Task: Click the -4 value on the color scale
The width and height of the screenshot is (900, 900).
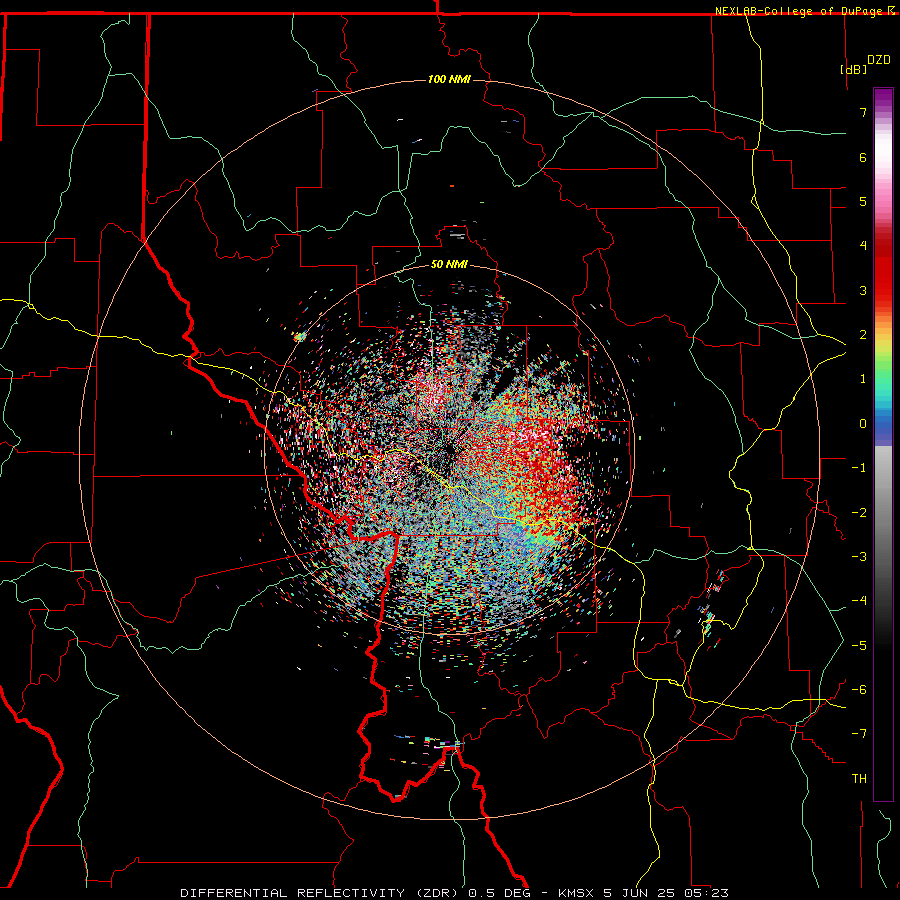Action: point(859,601)
